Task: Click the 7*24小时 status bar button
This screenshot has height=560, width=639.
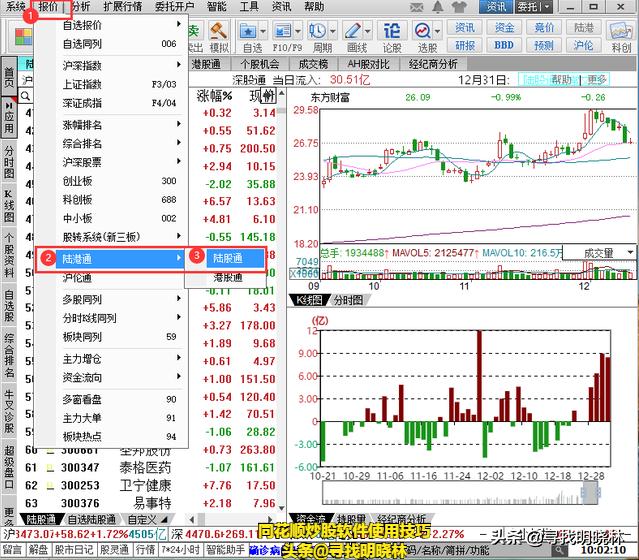Action: click(x=181, y=550)
